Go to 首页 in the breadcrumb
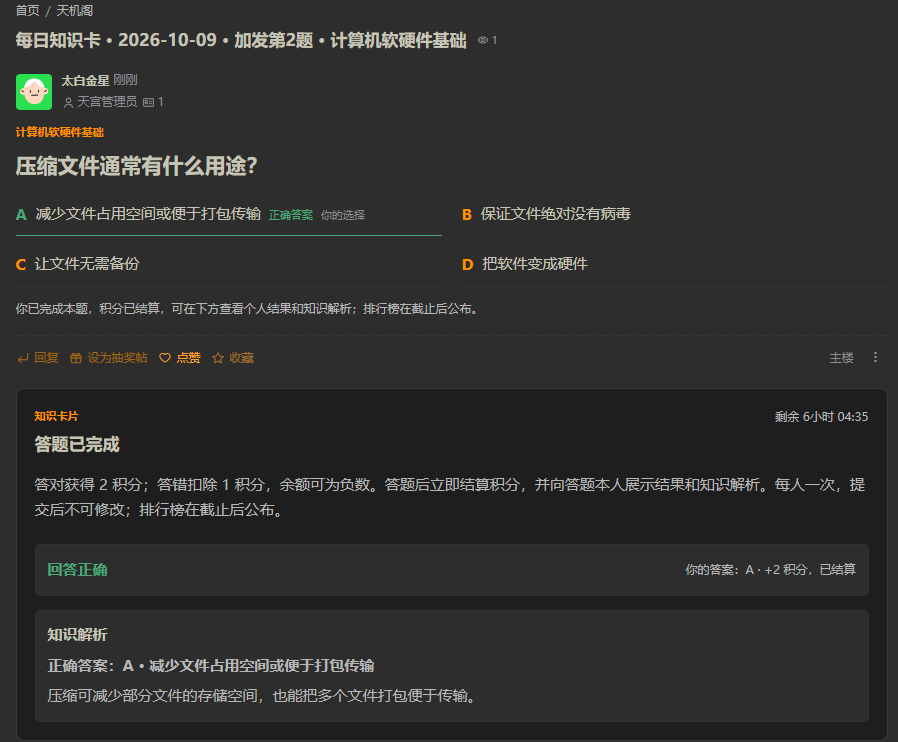The image size is (898, 742). click(27, 10)
